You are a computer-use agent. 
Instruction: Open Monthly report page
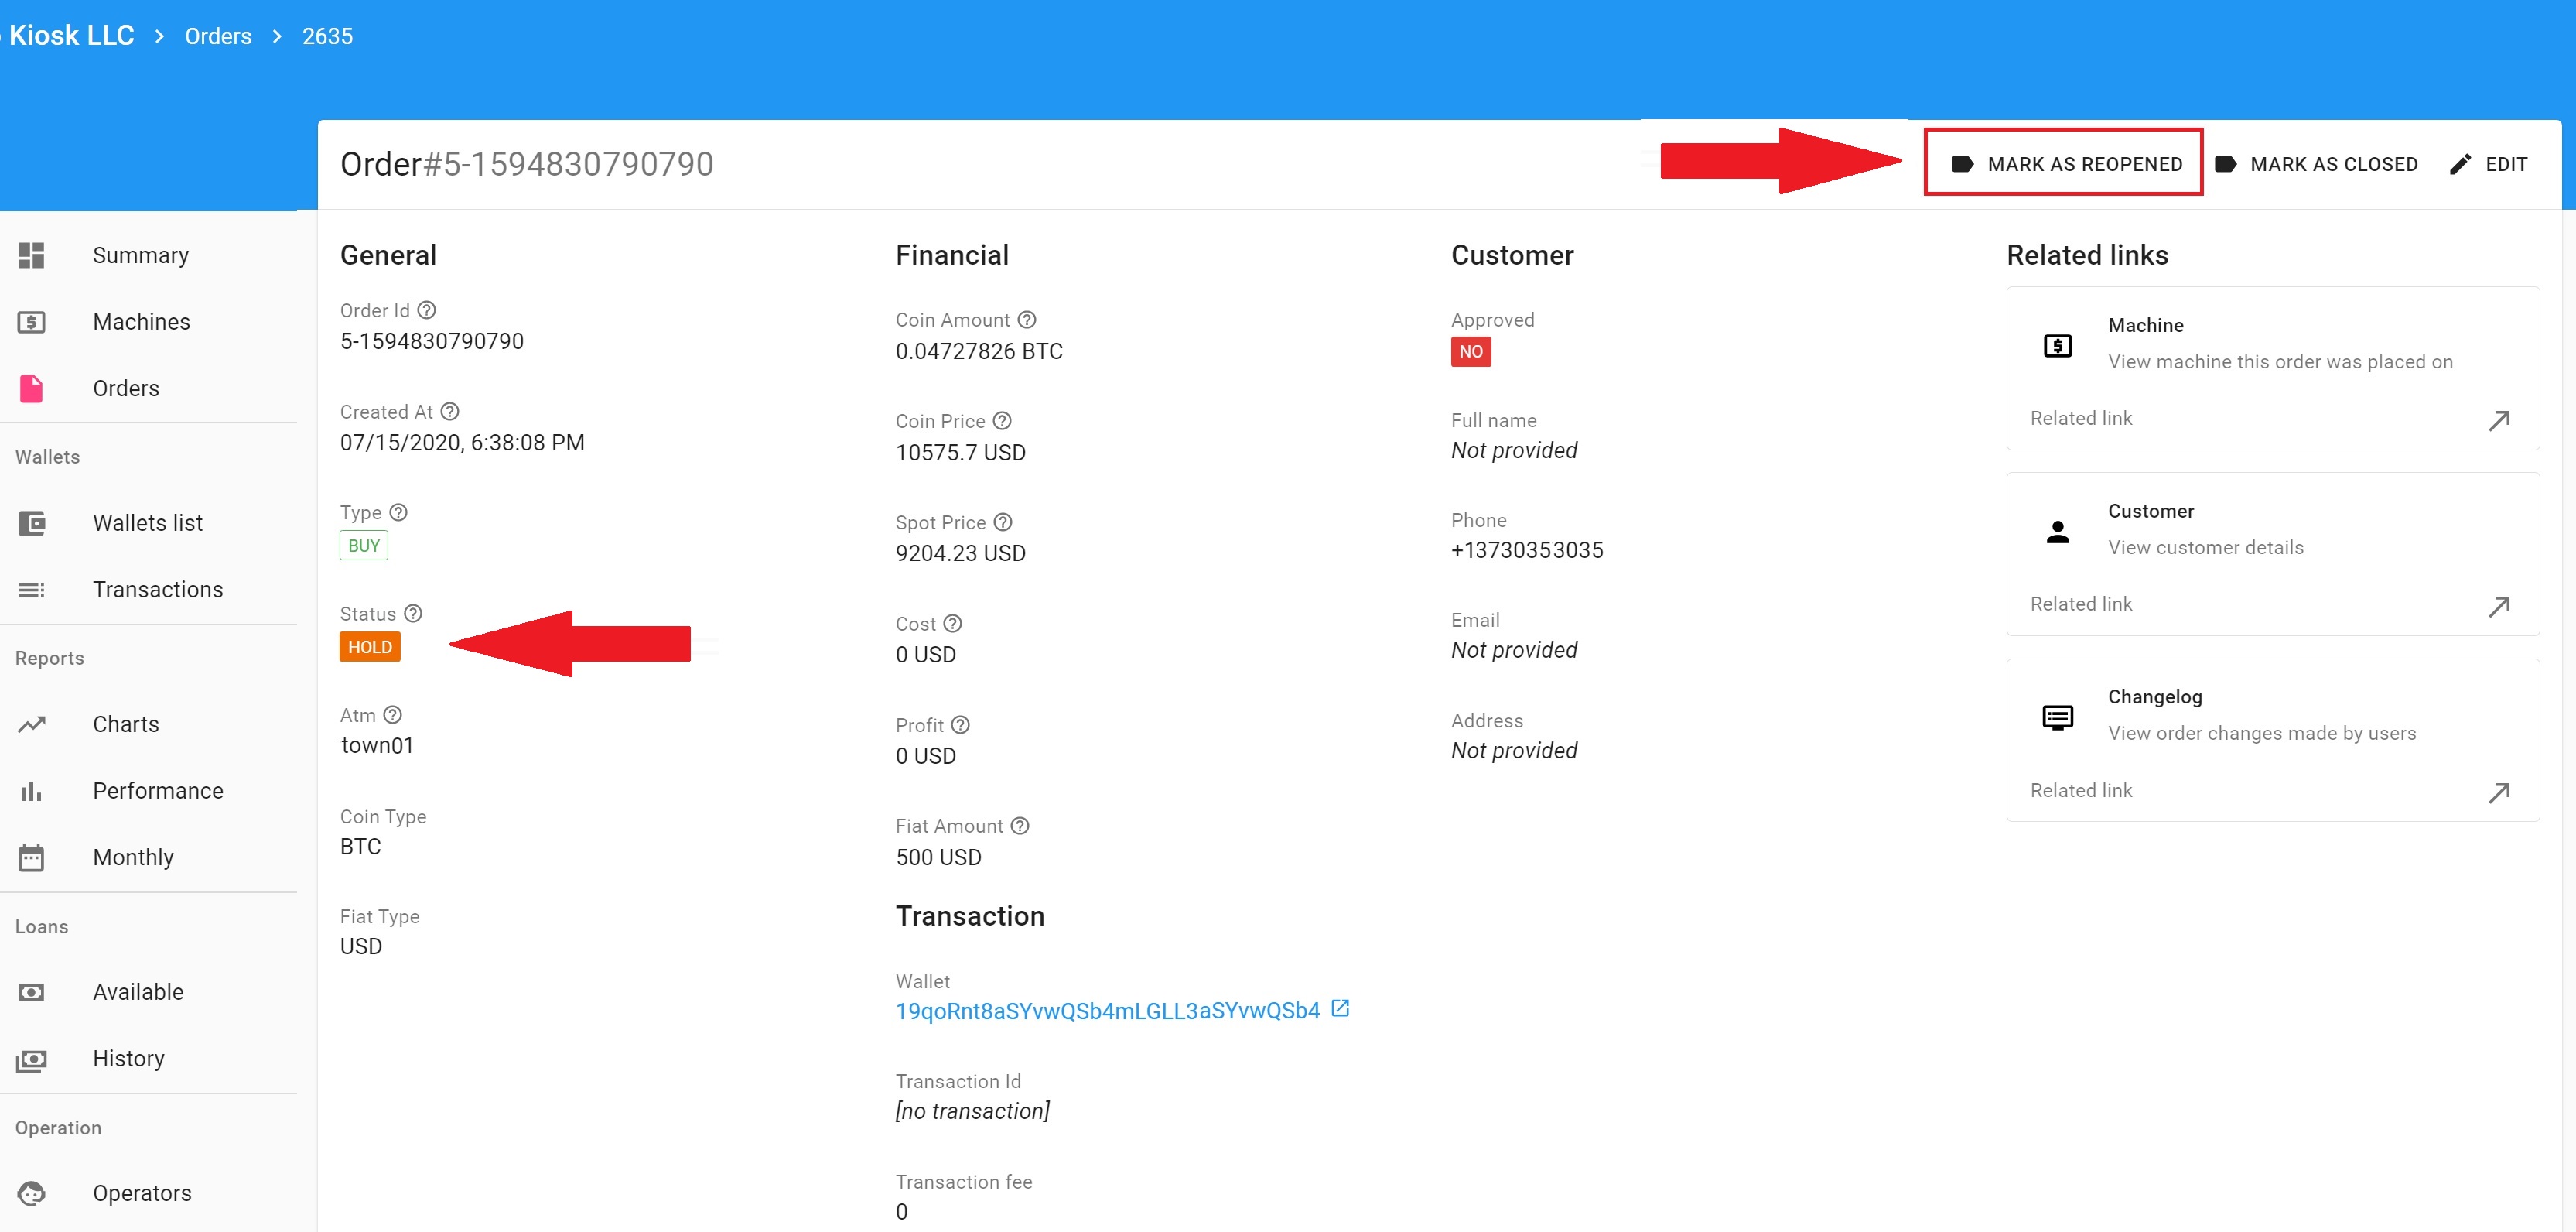coord(148,857)
